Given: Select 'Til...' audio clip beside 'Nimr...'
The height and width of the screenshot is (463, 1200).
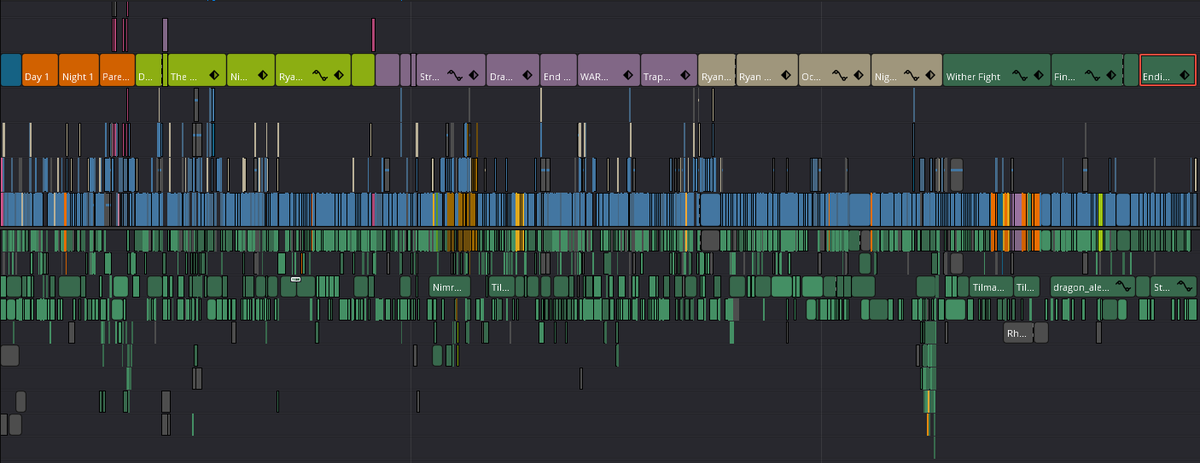Looking at the screenshot, I should pyautogui.click(x=500, y=287).
